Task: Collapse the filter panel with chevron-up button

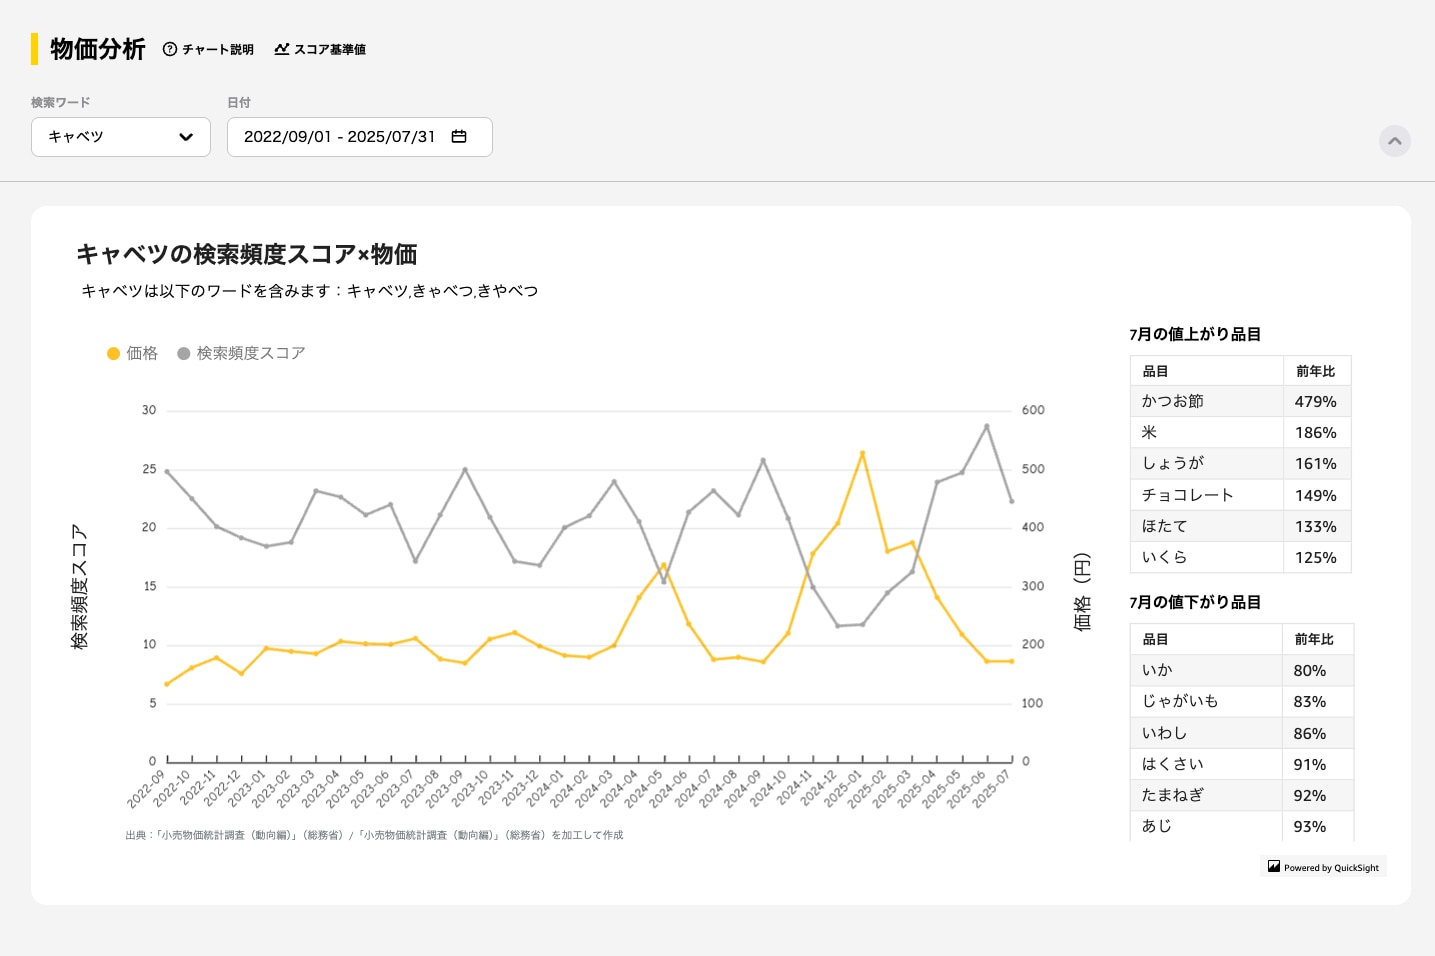Action: (x=1394, y=141)
